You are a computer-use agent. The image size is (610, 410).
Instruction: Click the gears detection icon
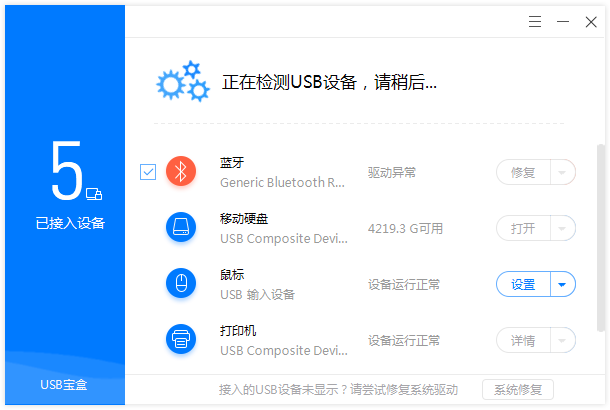pyautogui.click(x=183, y=81)
